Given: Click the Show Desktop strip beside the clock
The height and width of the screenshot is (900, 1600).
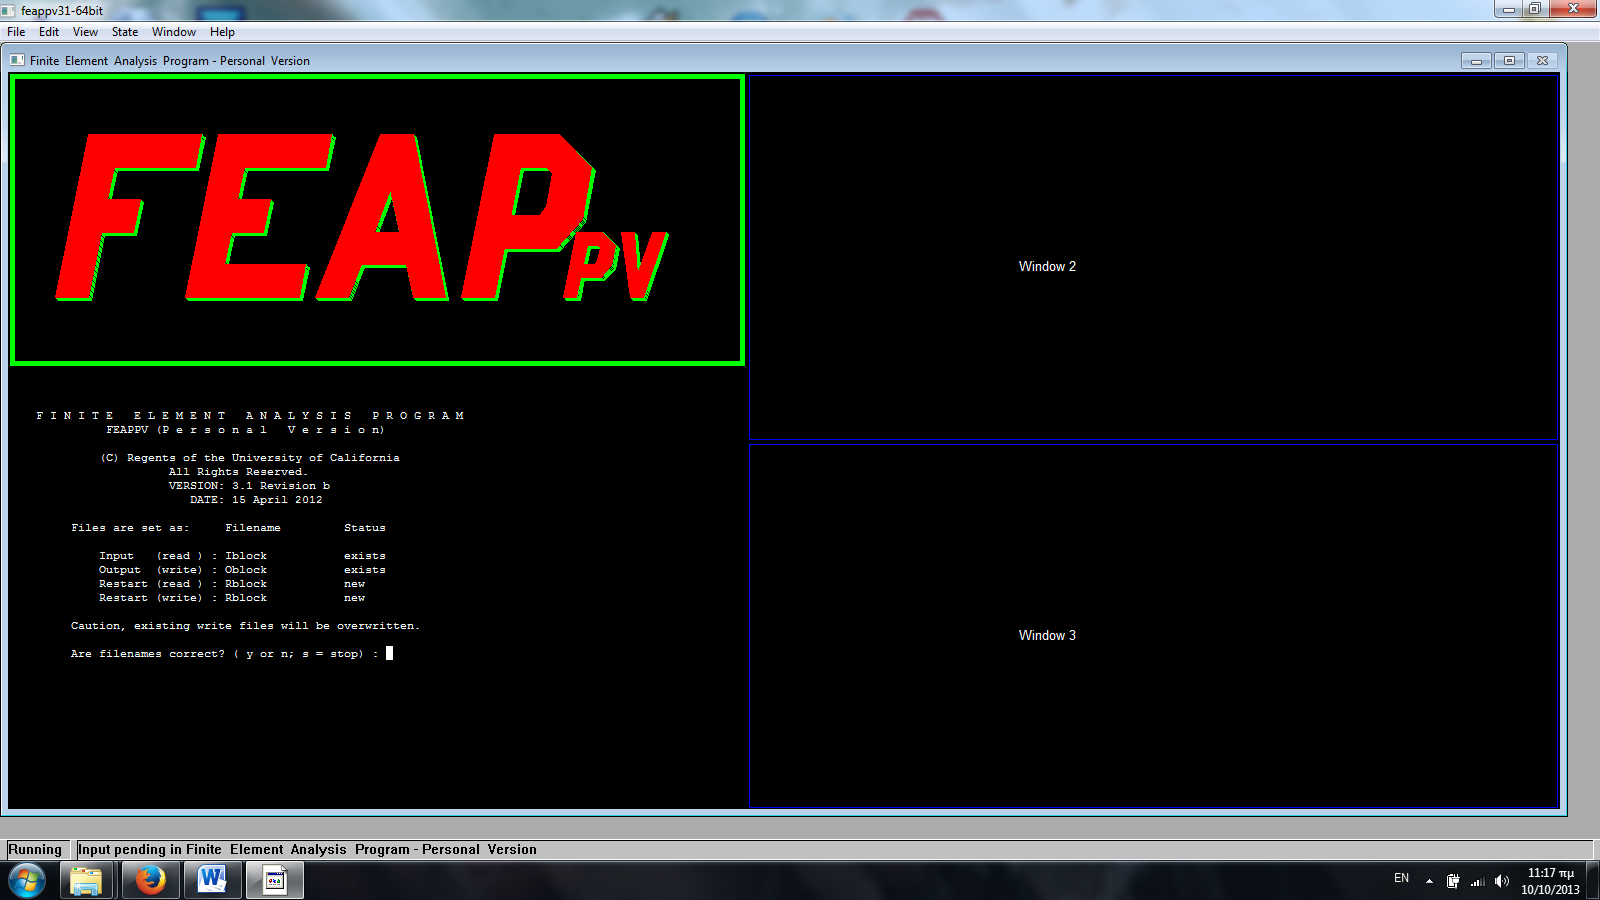Looking at the screenshot, I should tap(1593, 881).
